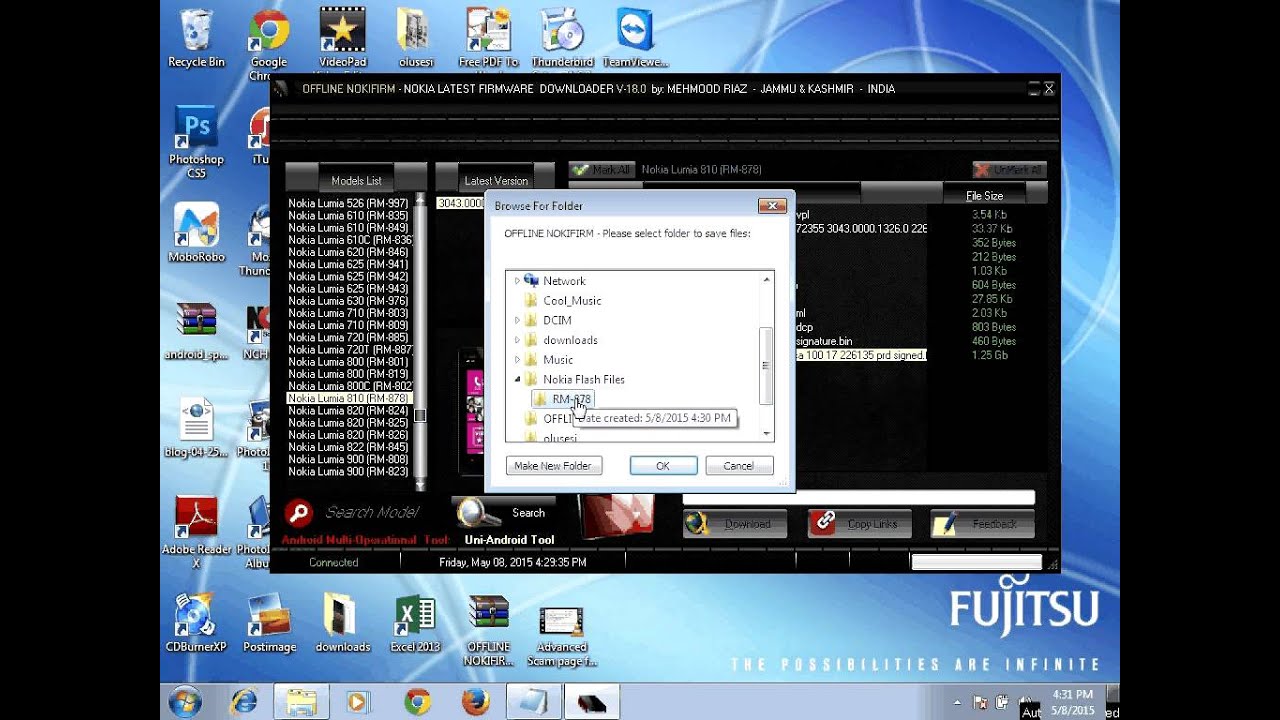Click the folder tree scrollbar down arrow

pos(767,433)
